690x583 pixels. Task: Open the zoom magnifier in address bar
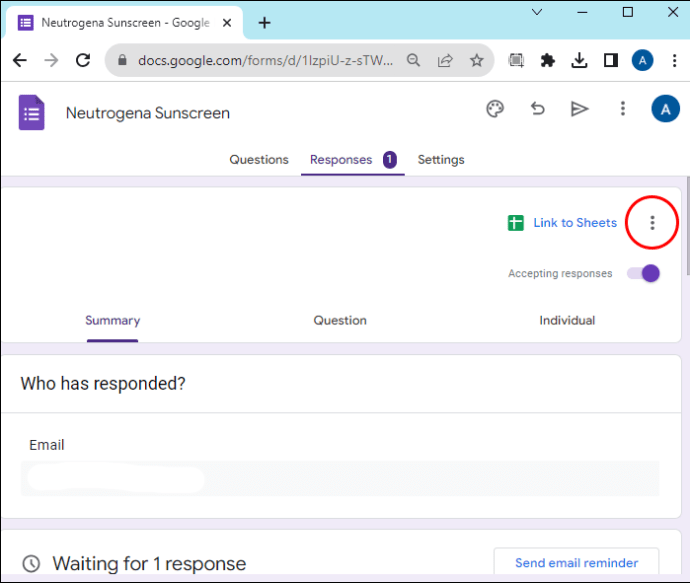click(x=413, y=60)
